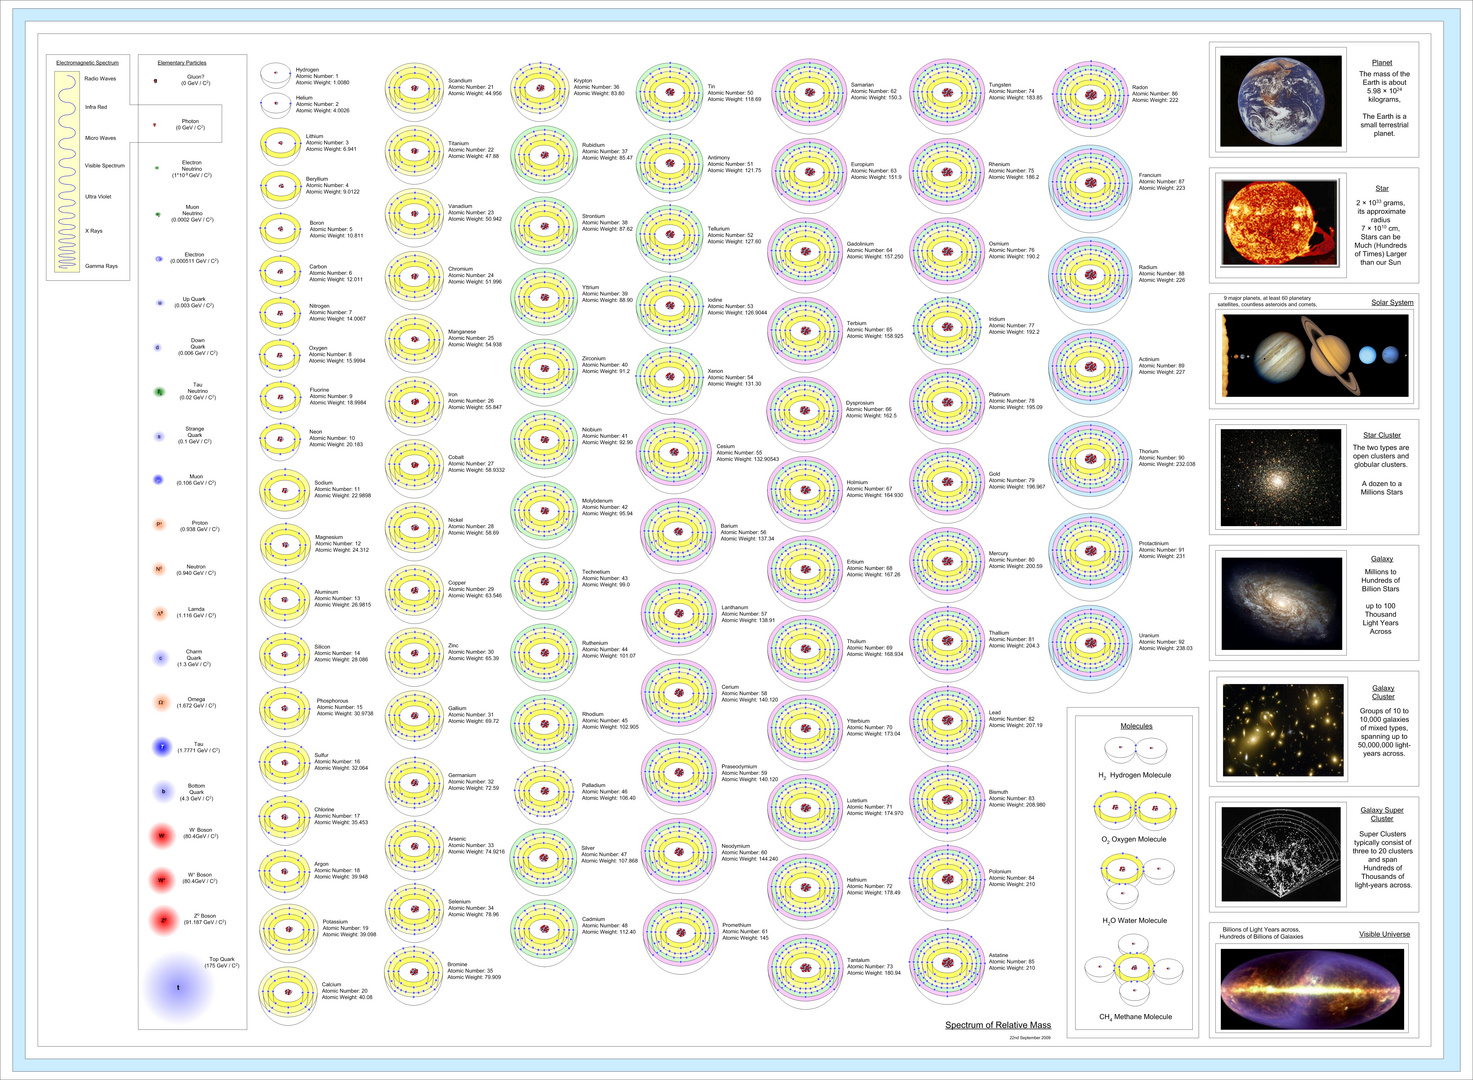Click the Proton particle icon in Elementary Particles
The width and height of the screenshot is (1473, 1080).
coord(159,525)
